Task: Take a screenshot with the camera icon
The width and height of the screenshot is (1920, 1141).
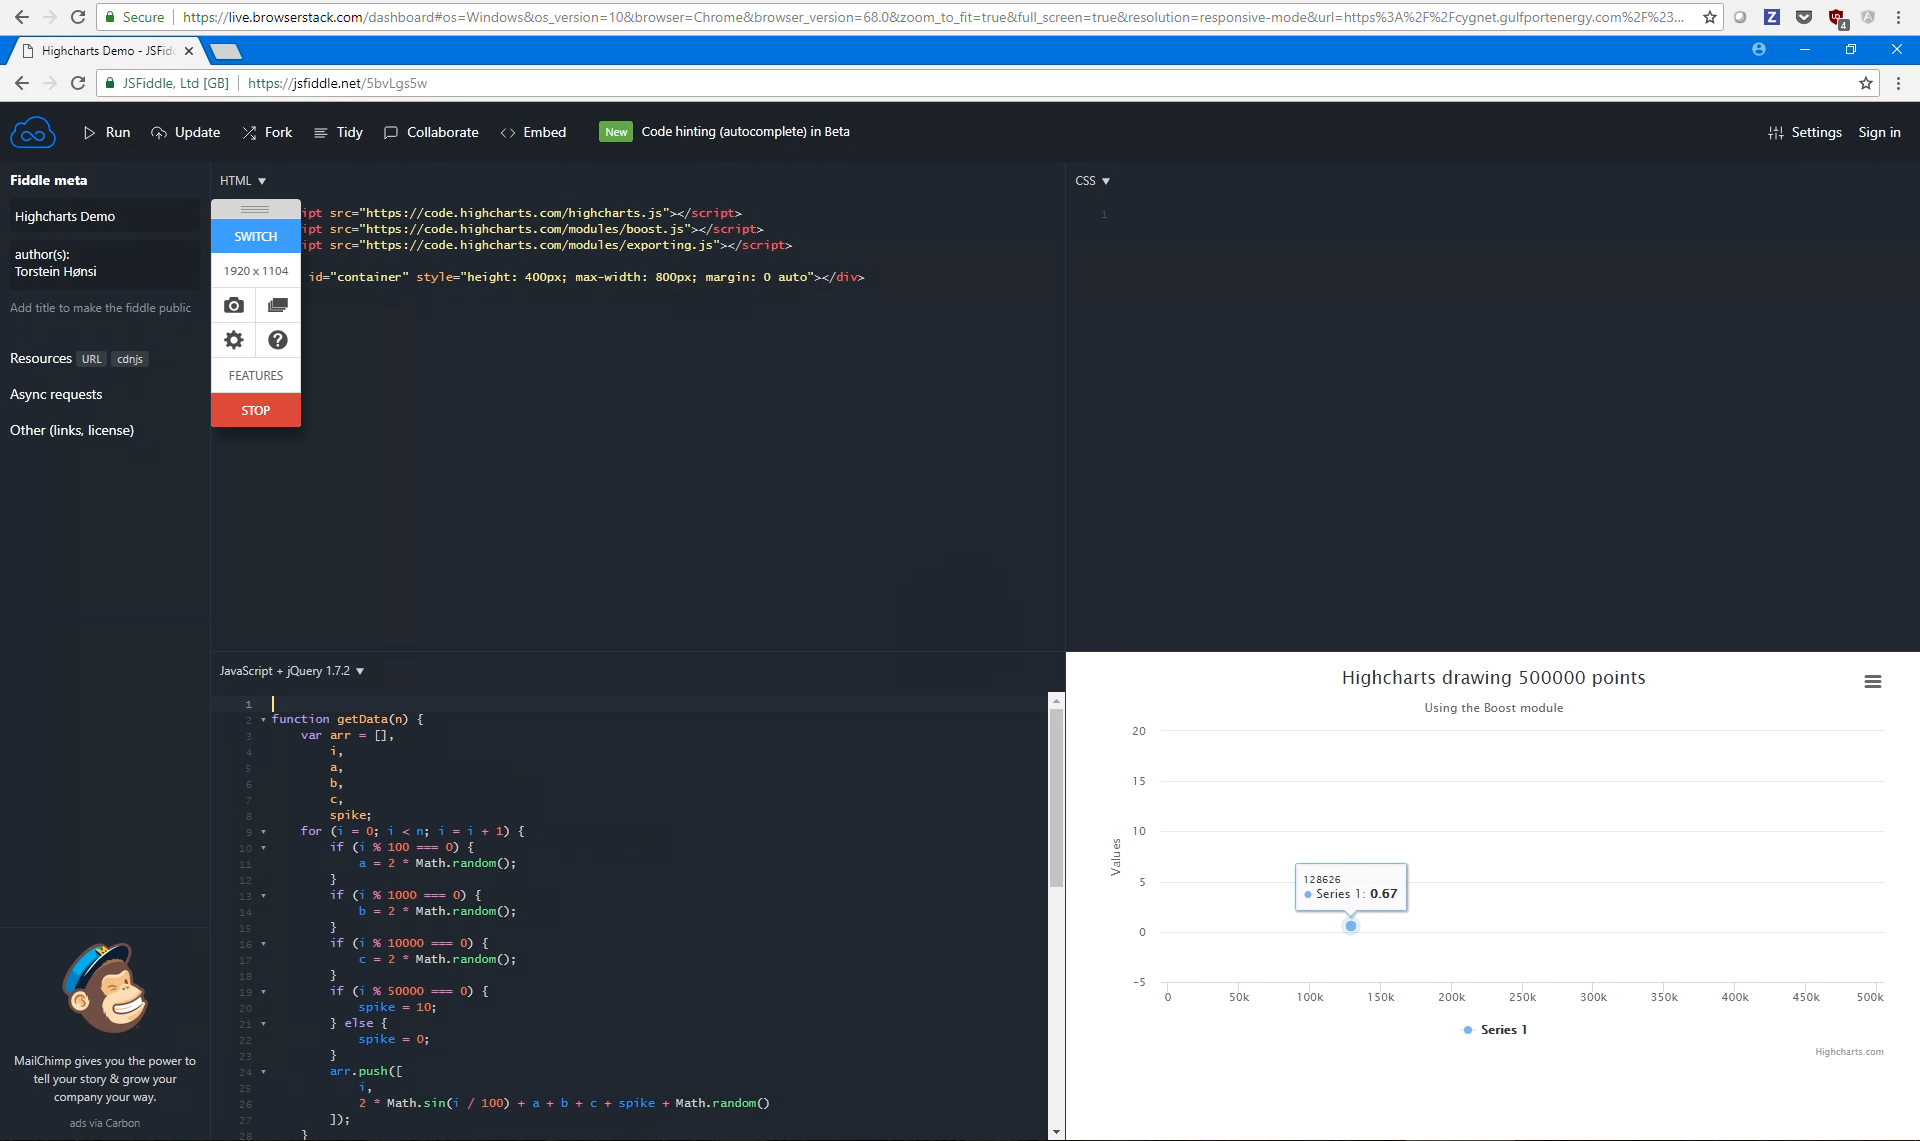Action: pyautogui.click(x=233, y=305)
